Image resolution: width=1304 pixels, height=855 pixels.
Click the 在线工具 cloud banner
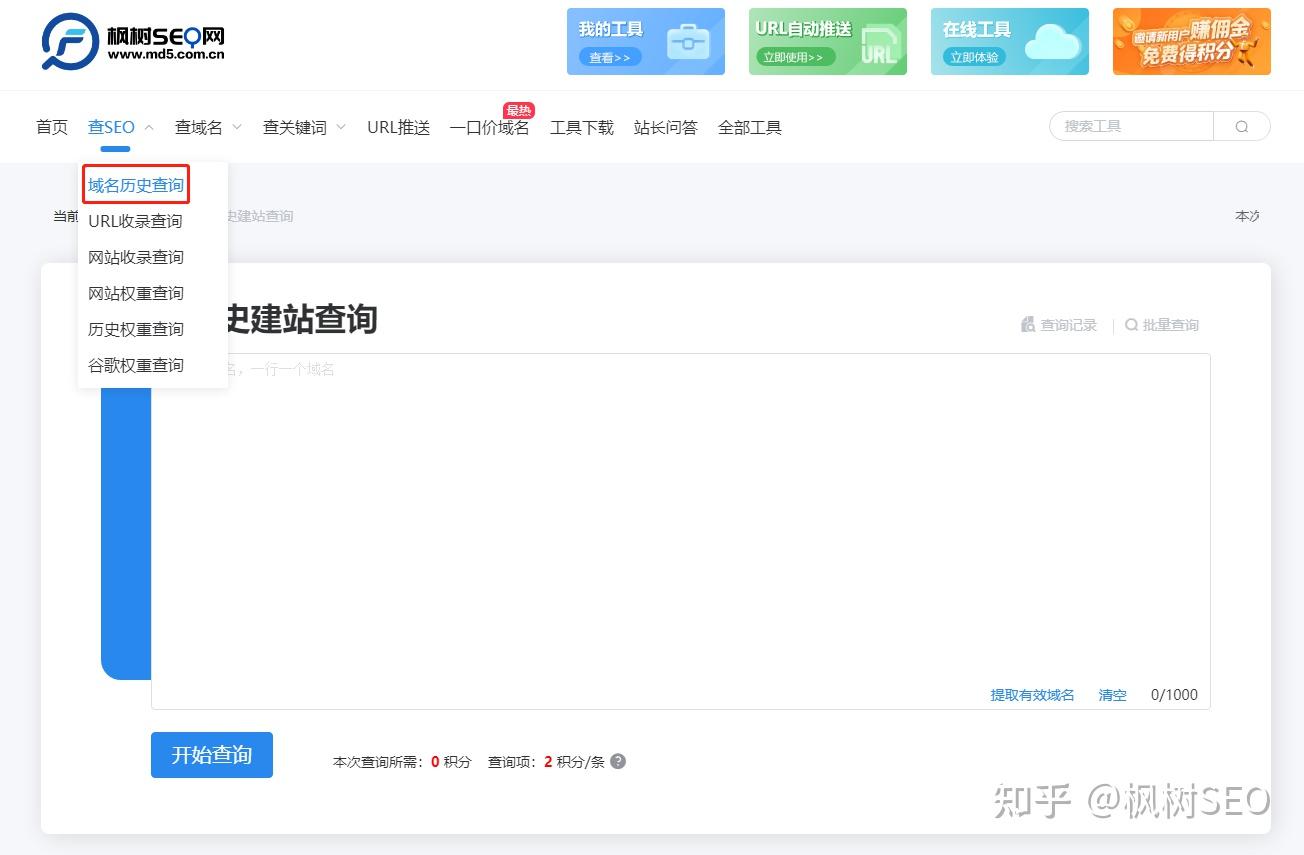click(x=1009, y=41)
